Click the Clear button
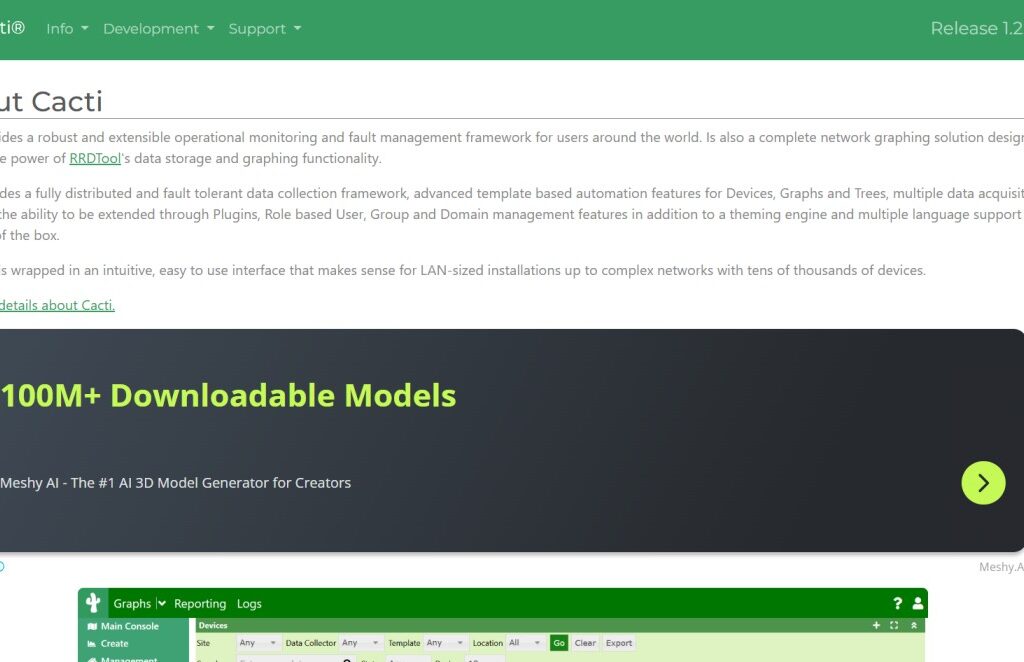 (x=585, y=643)
